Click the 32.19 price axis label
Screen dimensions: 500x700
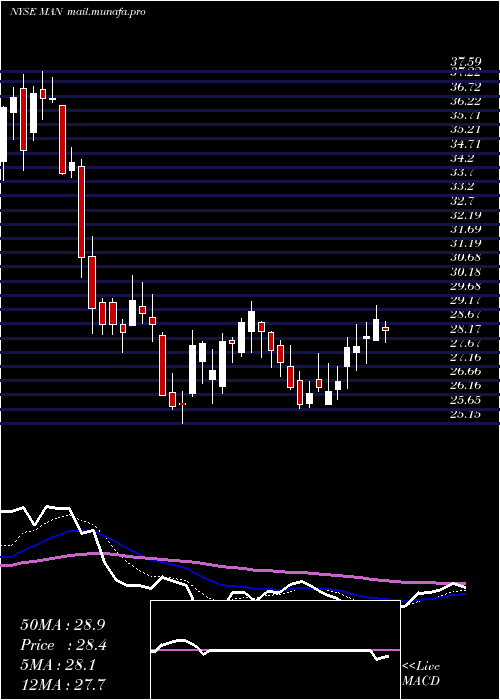click(x=466, y=215)
